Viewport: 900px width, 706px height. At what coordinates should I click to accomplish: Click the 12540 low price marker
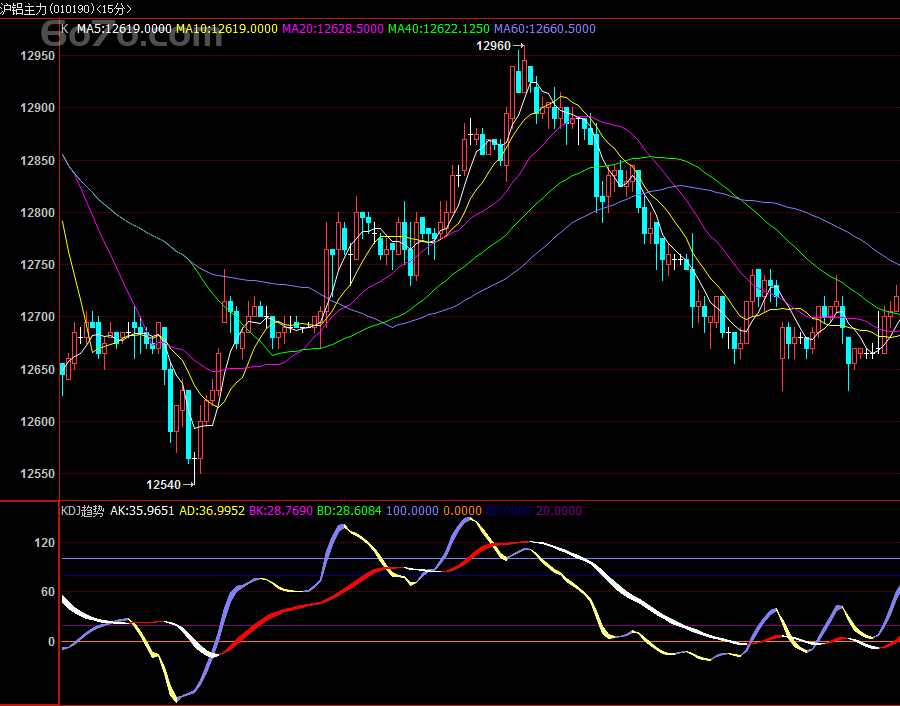(x=164, y=485)
